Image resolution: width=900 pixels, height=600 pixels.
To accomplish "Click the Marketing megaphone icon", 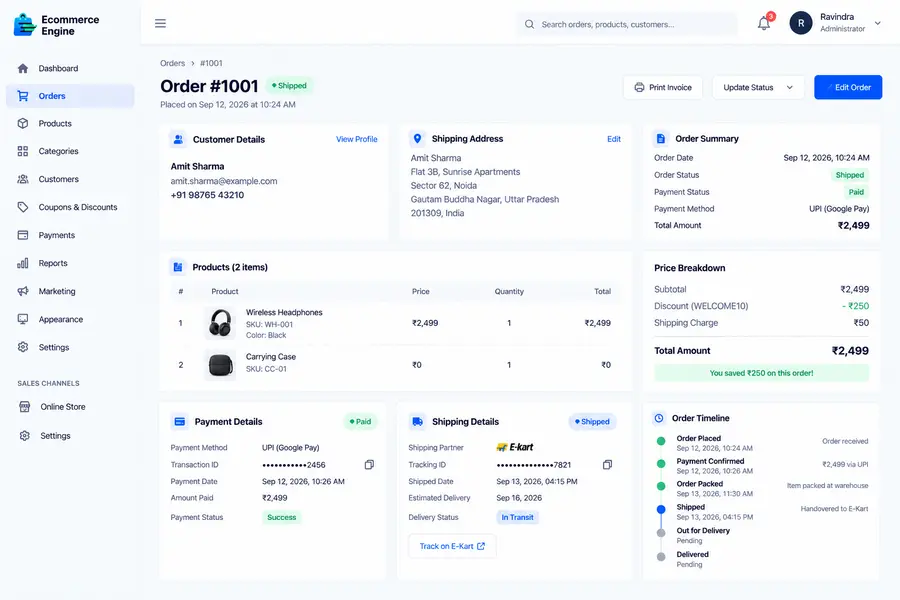I will click(23, 291).
